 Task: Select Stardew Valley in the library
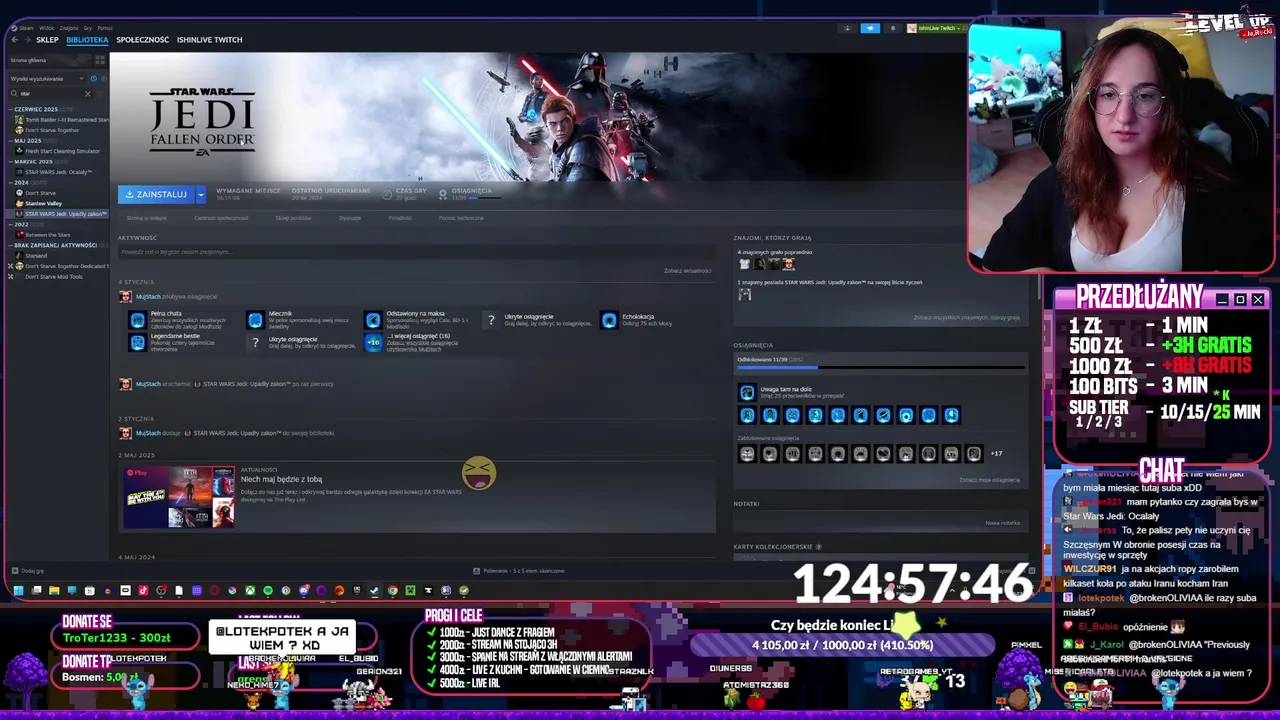point(40,203)
